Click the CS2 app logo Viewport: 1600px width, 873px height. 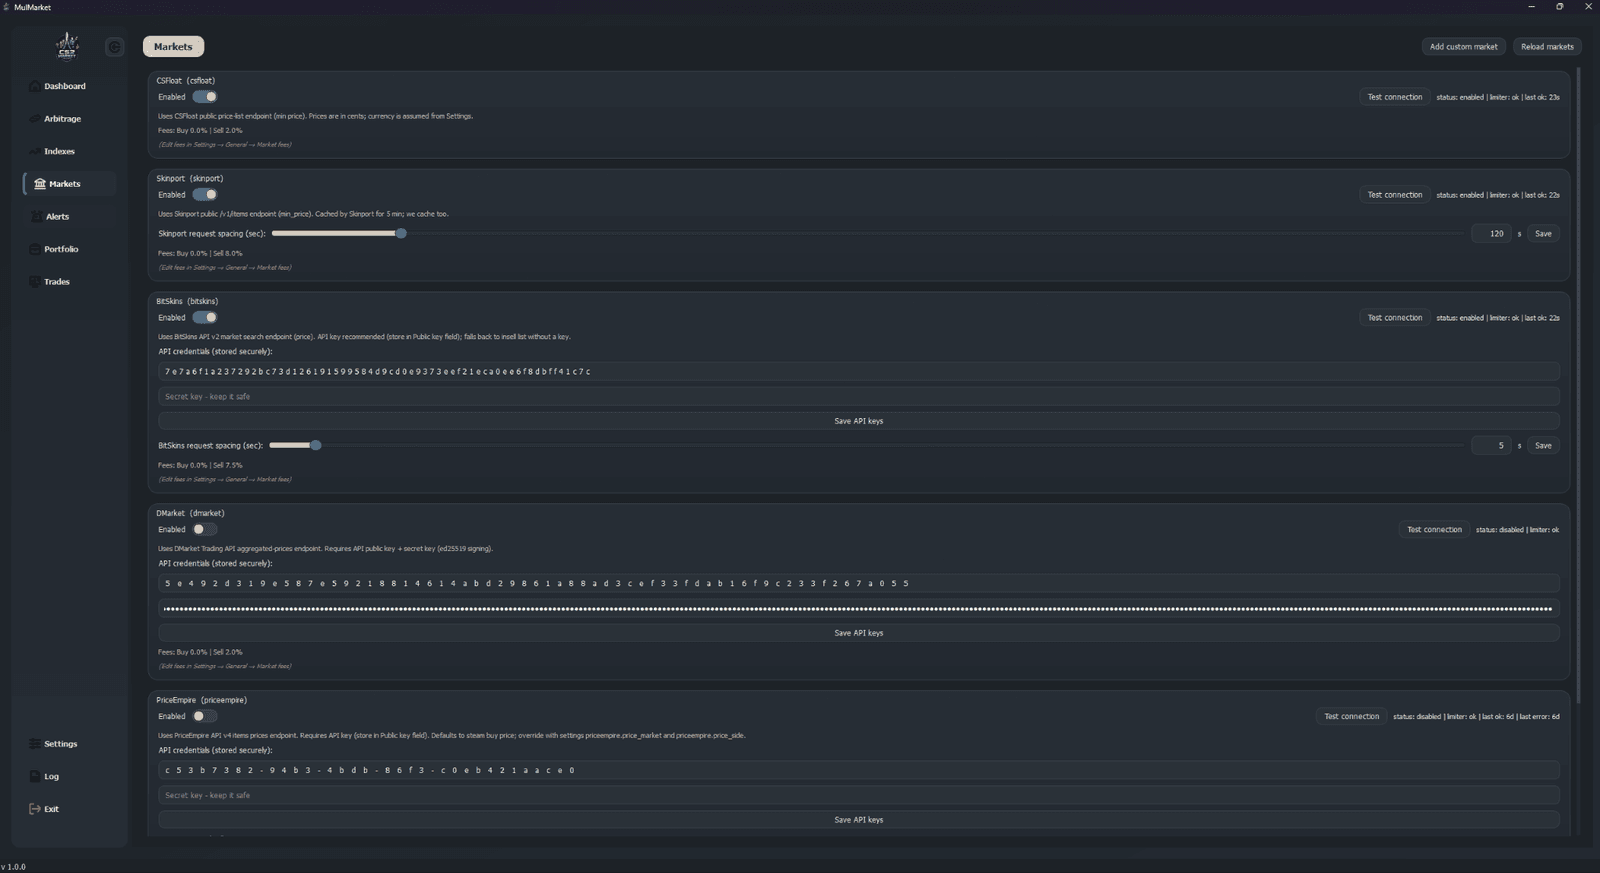coord(67,46)
